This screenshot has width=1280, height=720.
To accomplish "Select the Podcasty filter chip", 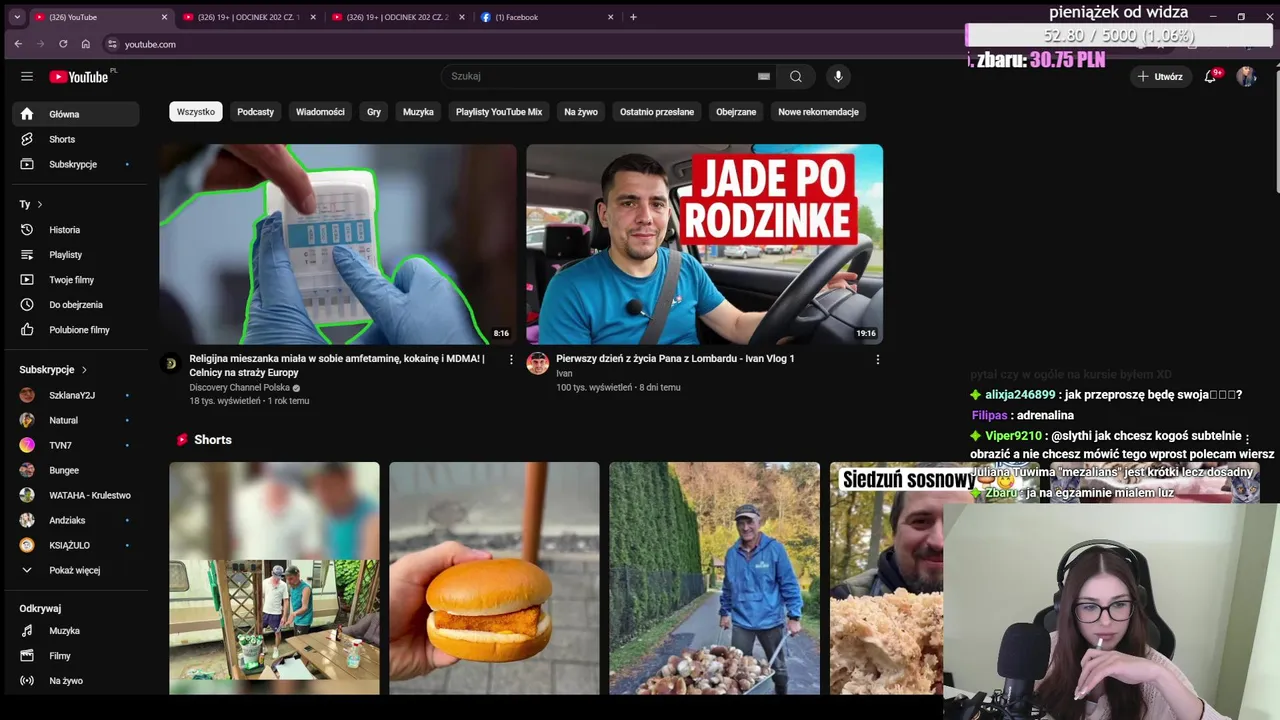I will (x=255, y=112).
